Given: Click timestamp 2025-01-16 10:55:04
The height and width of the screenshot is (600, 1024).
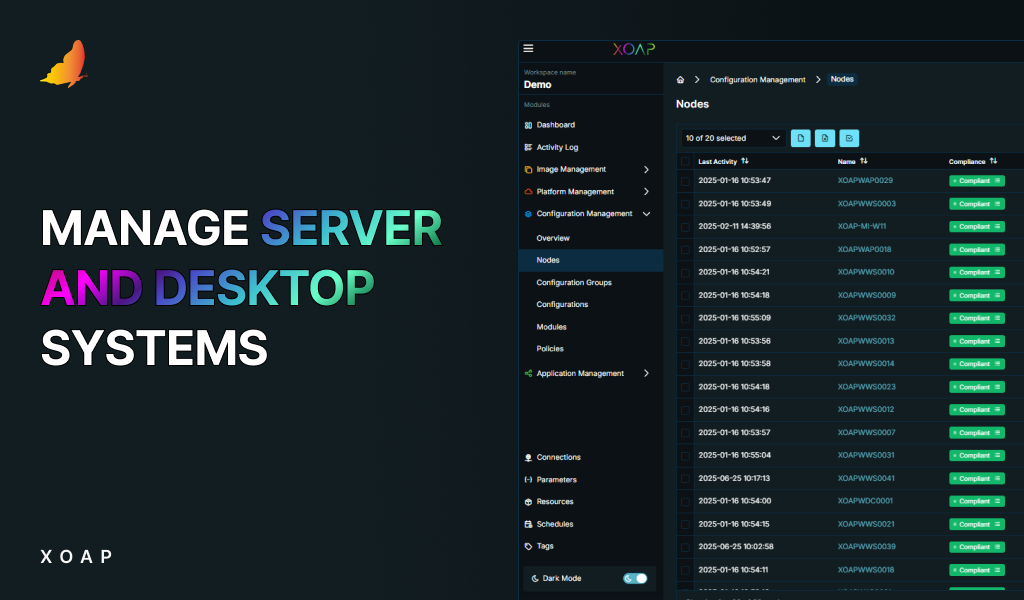Looking at the screenshot, I should [x=734, y=455].
